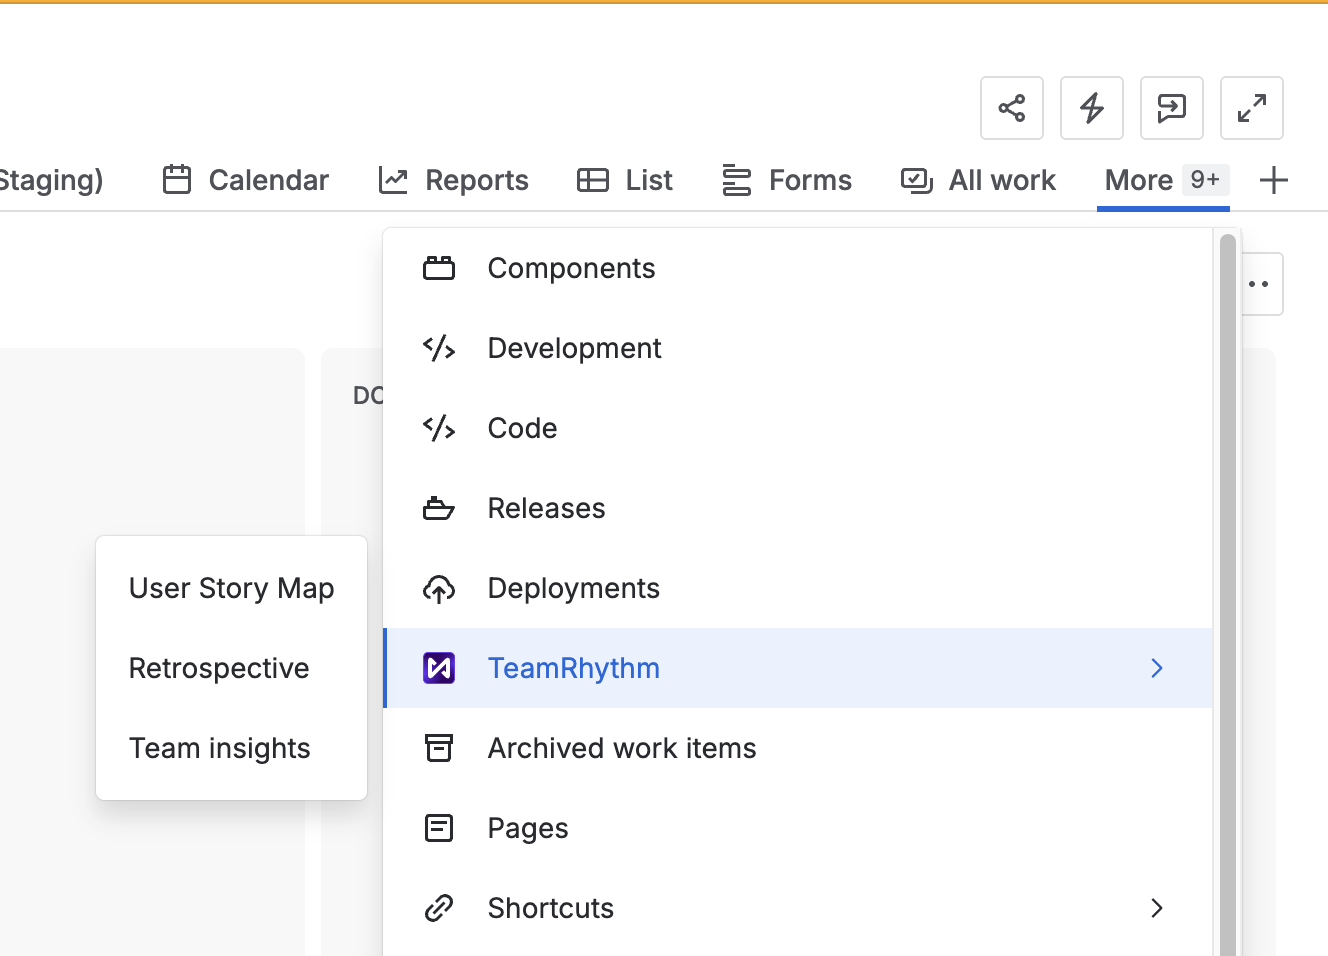Click the Deployments cloud upload icon

click(x=439, y=589)
